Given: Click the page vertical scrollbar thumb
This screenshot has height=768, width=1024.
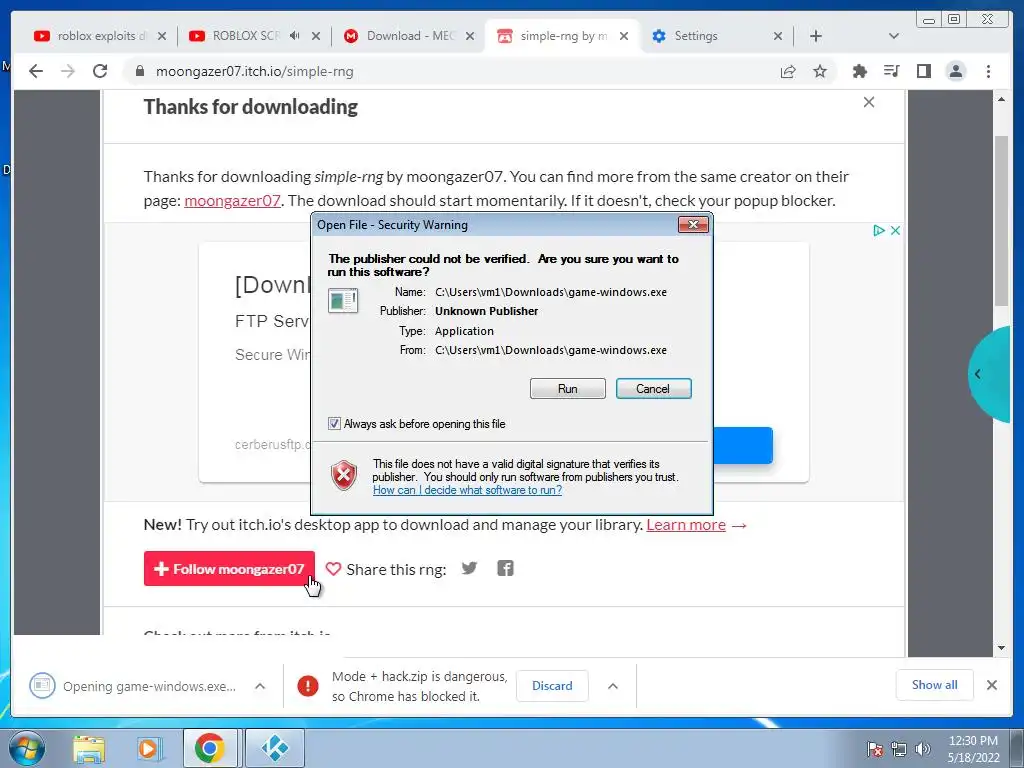Looking at the screenshot, I should (x=1002, y=221).
